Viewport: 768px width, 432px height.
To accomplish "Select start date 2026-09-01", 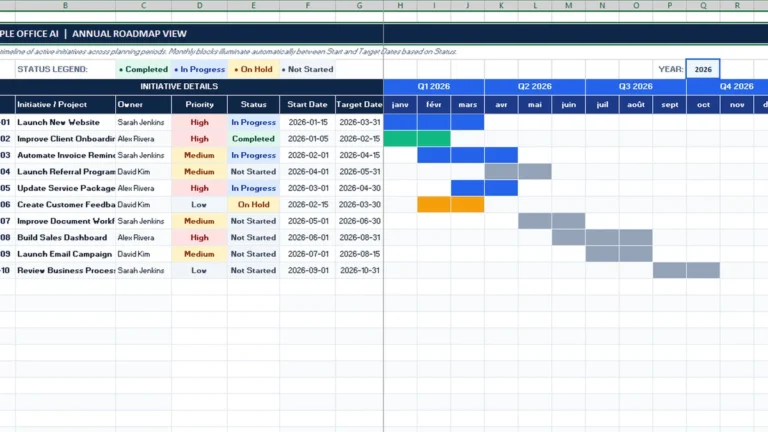I will [x=308, y=270].
